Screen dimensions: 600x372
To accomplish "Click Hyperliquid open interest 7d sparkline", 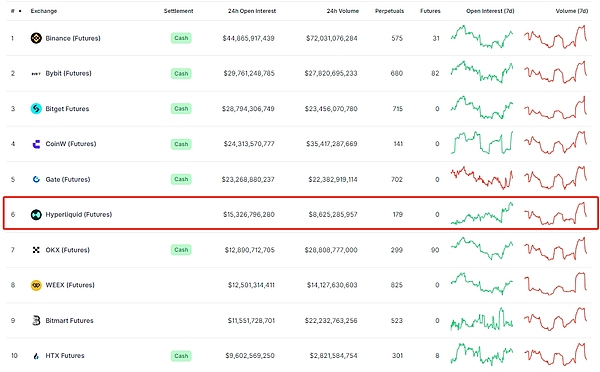I will (482, 213).
